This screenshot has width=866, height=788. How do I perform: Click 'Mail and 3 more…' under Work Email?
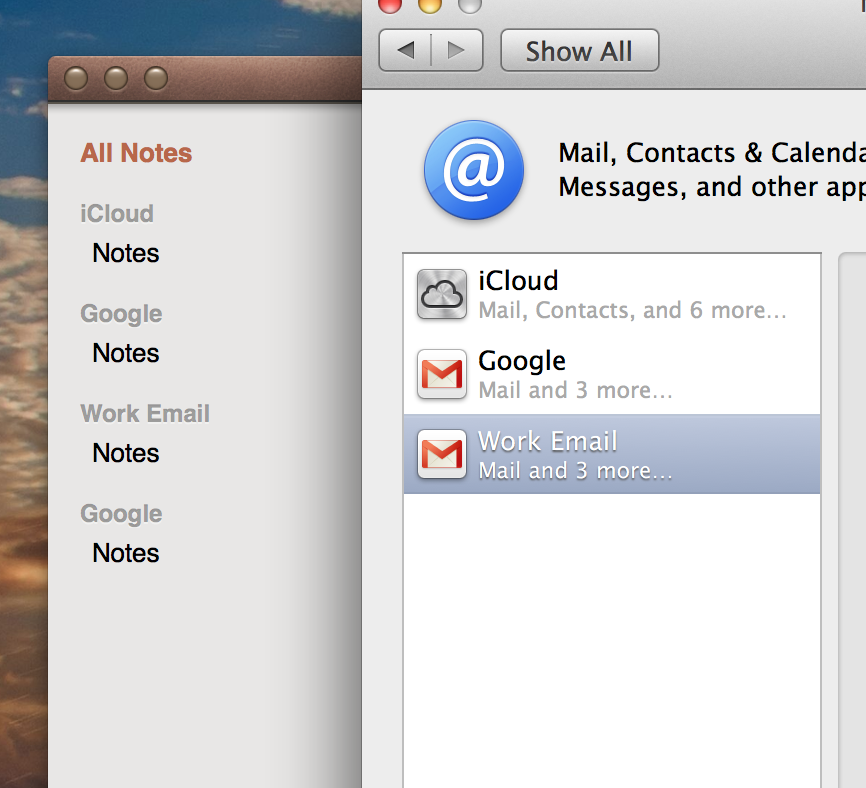[x=575, y=471]
